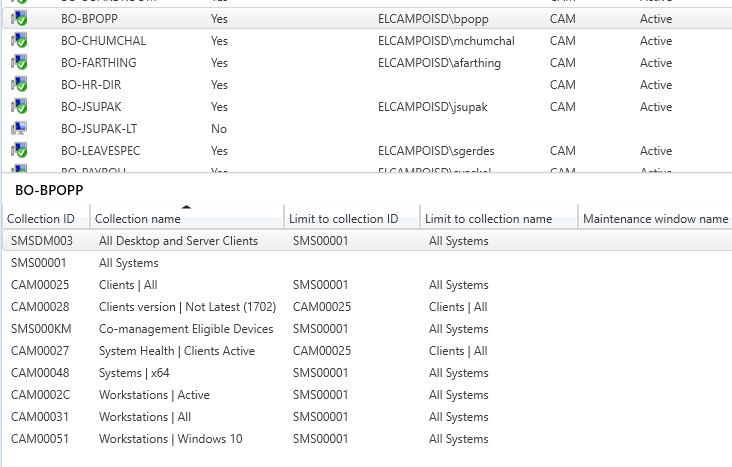Select Clients version | Not Latest (1702)
This screenshot has width=732, height=467.
[187, 306]
